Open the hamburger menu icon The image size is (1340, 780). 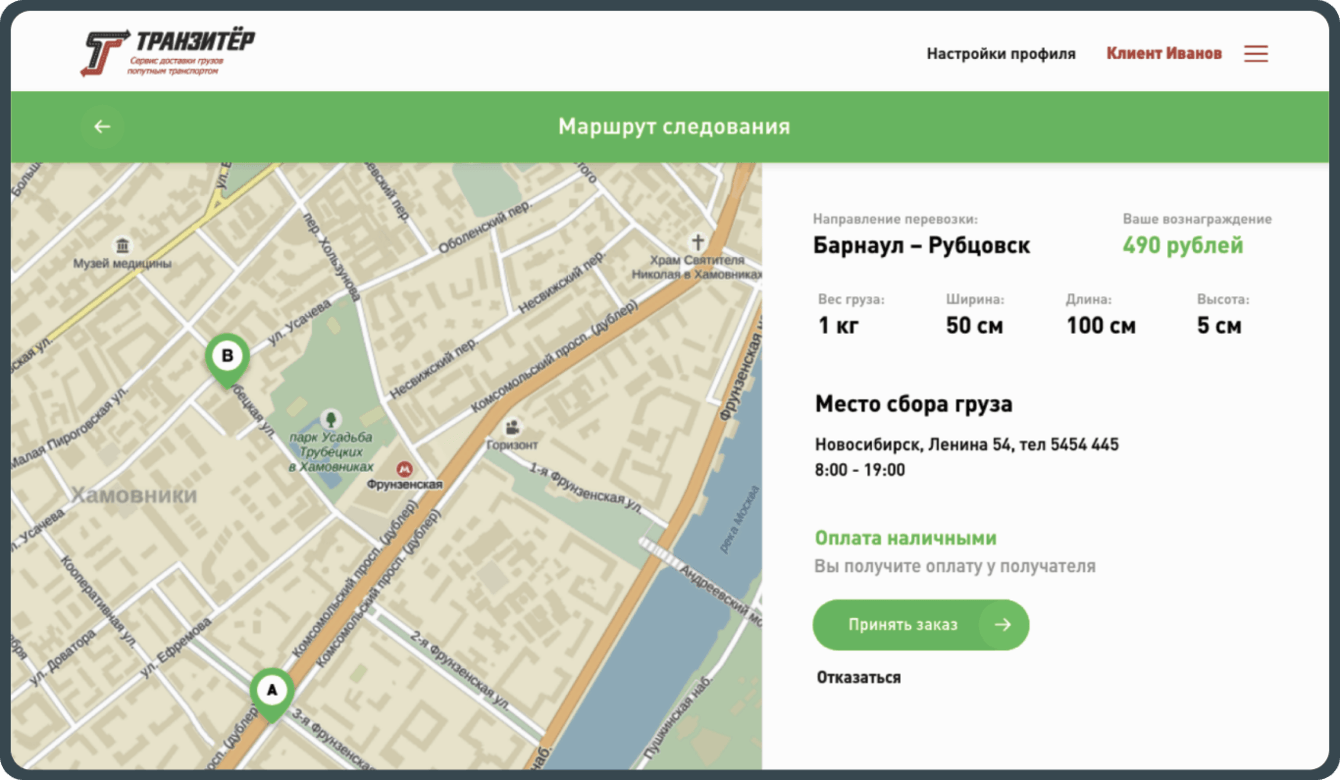pyautogui.click(x=1256, y=54)
